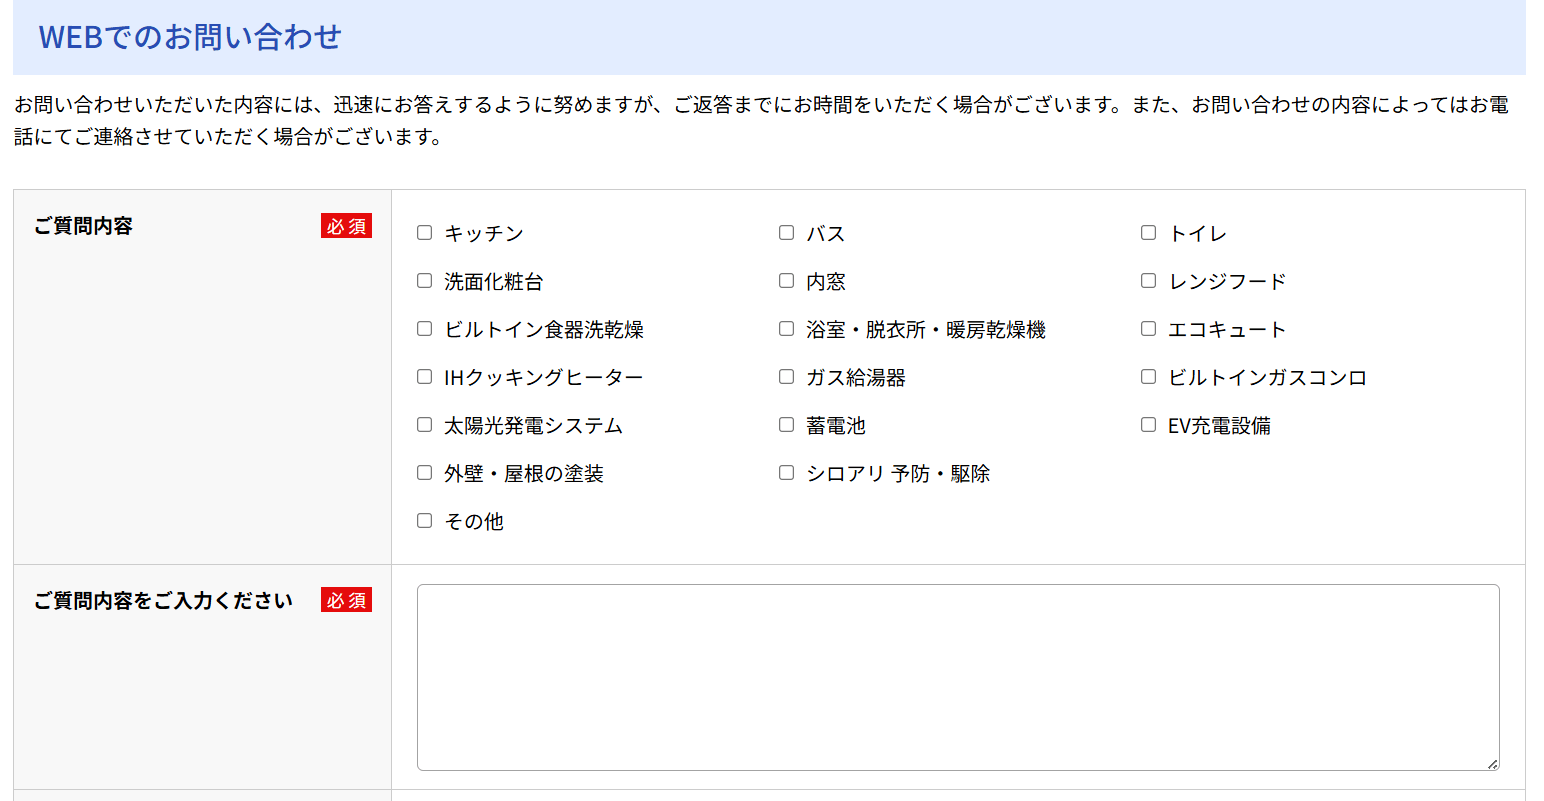
Task: Enable the 洗面化粧台 checkbox
Action: click(425, 281)
